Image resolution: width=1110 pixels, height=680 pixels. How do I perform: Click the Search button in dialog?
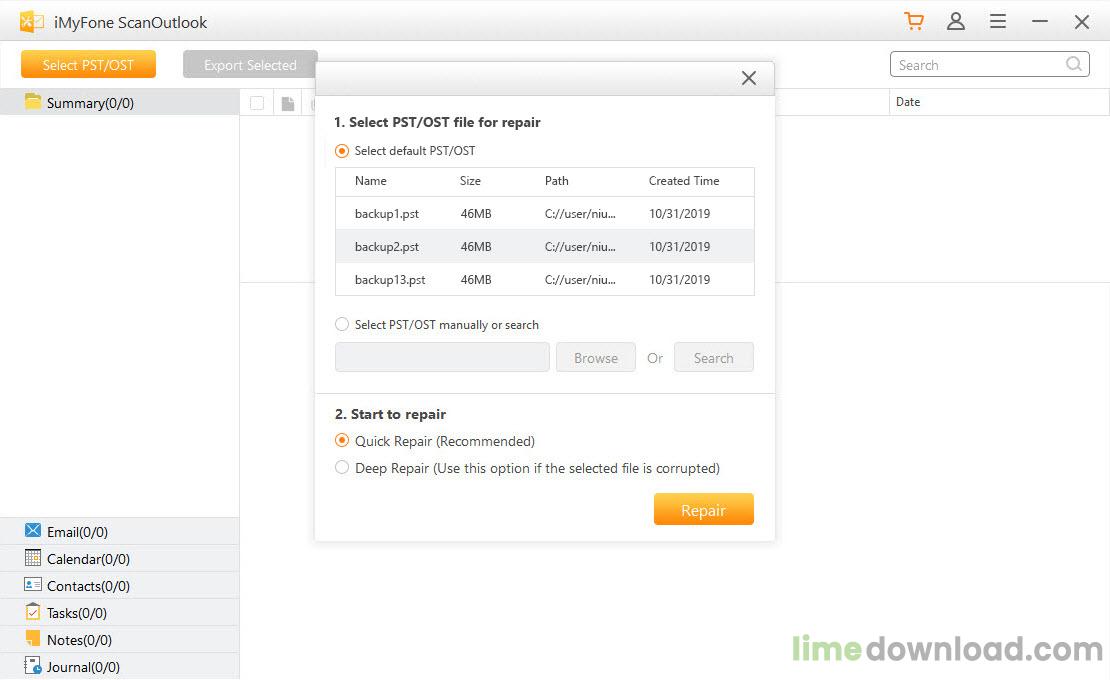point(714,357)
